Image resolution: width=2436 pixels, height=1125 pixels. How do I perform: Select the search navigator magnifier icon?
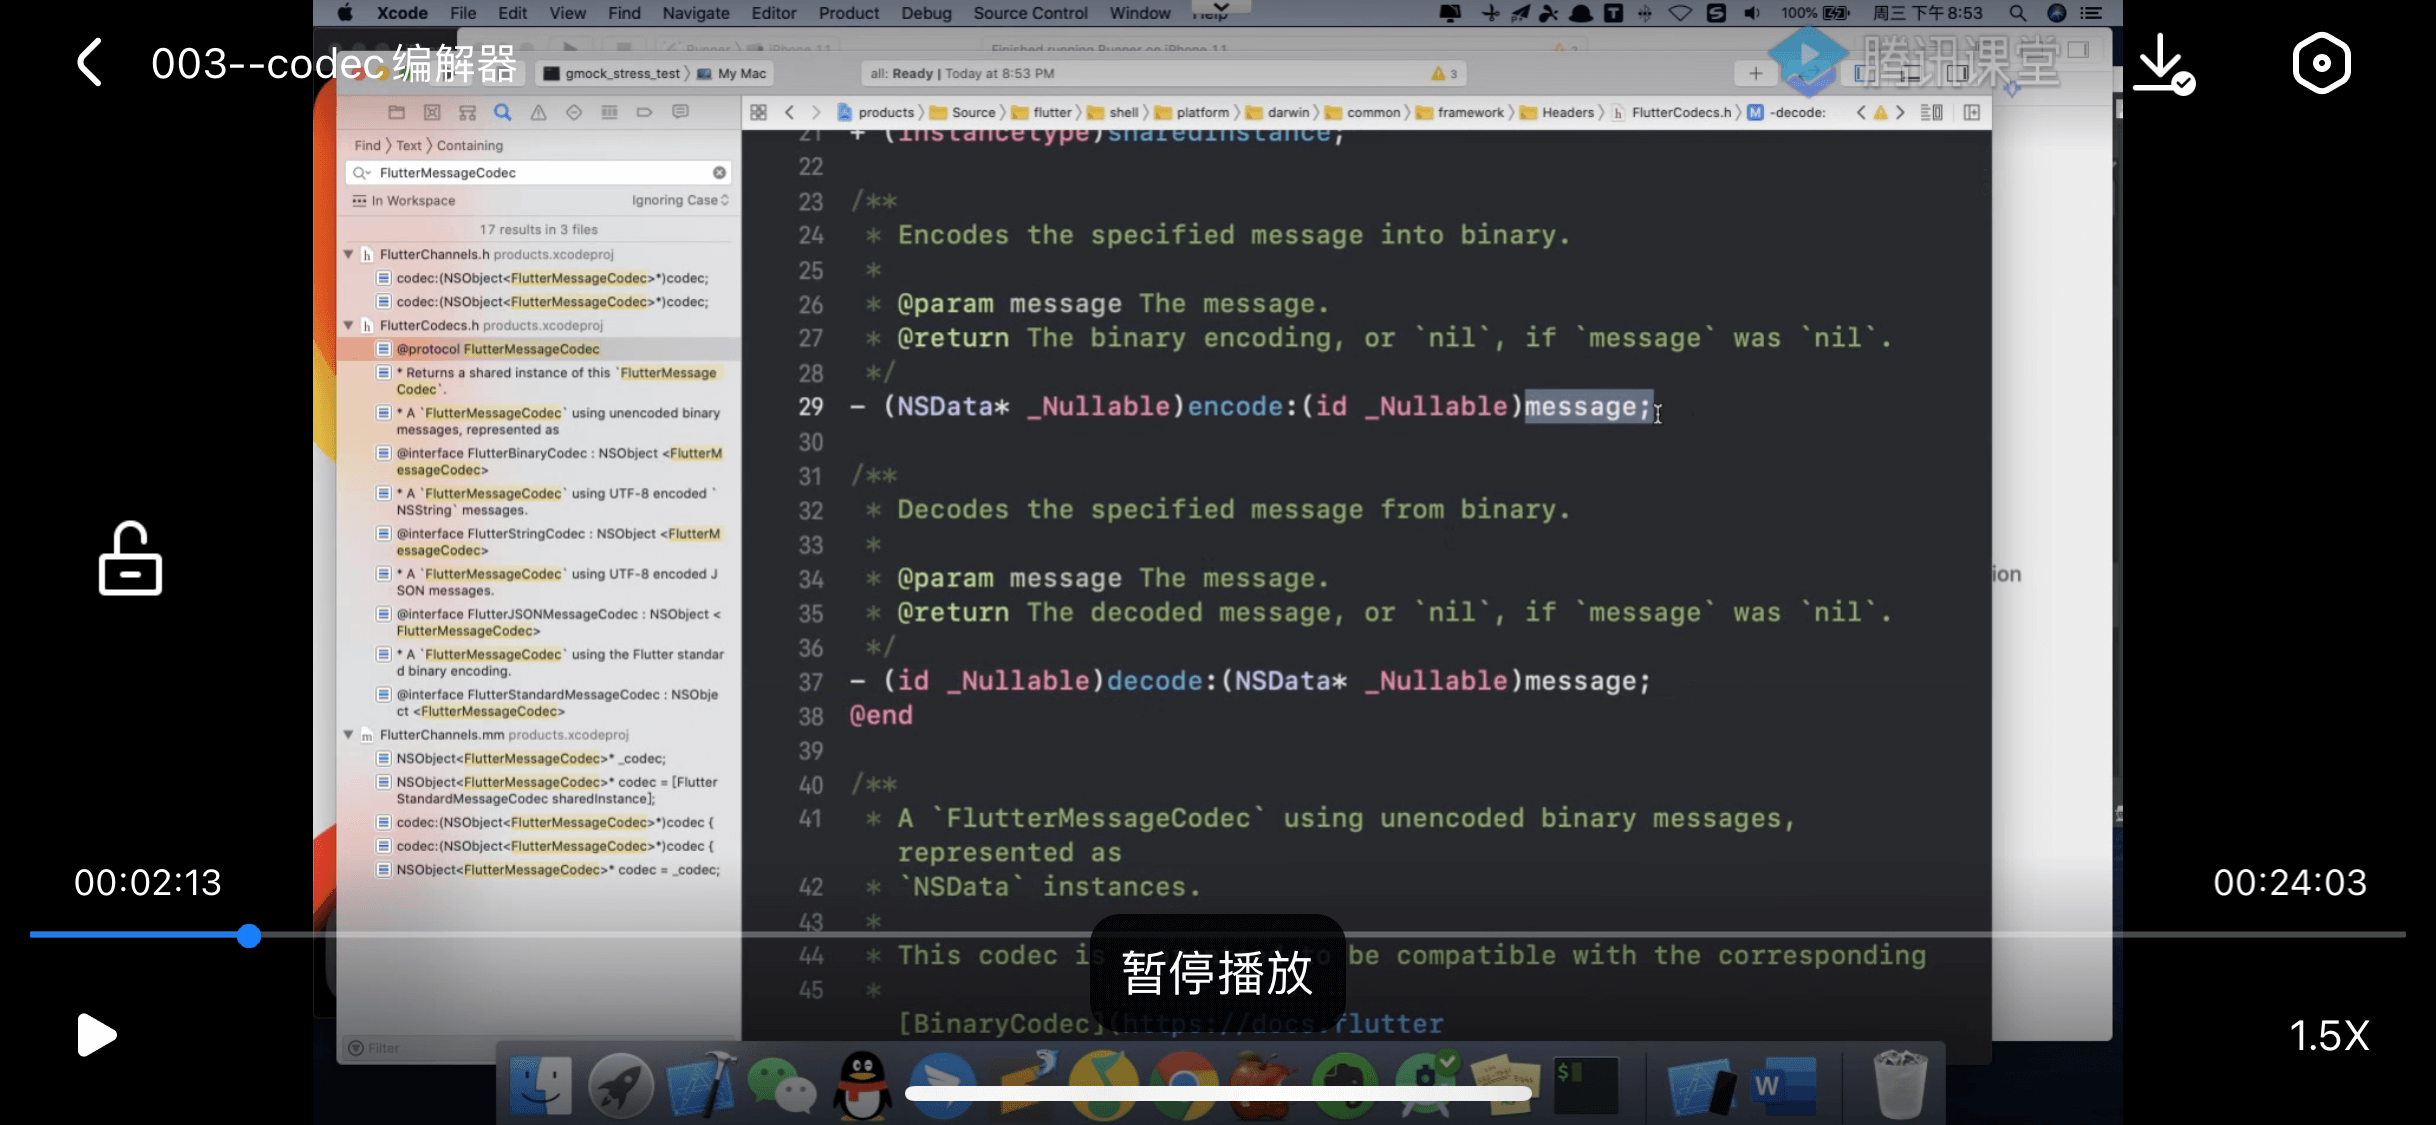point(503,112)
